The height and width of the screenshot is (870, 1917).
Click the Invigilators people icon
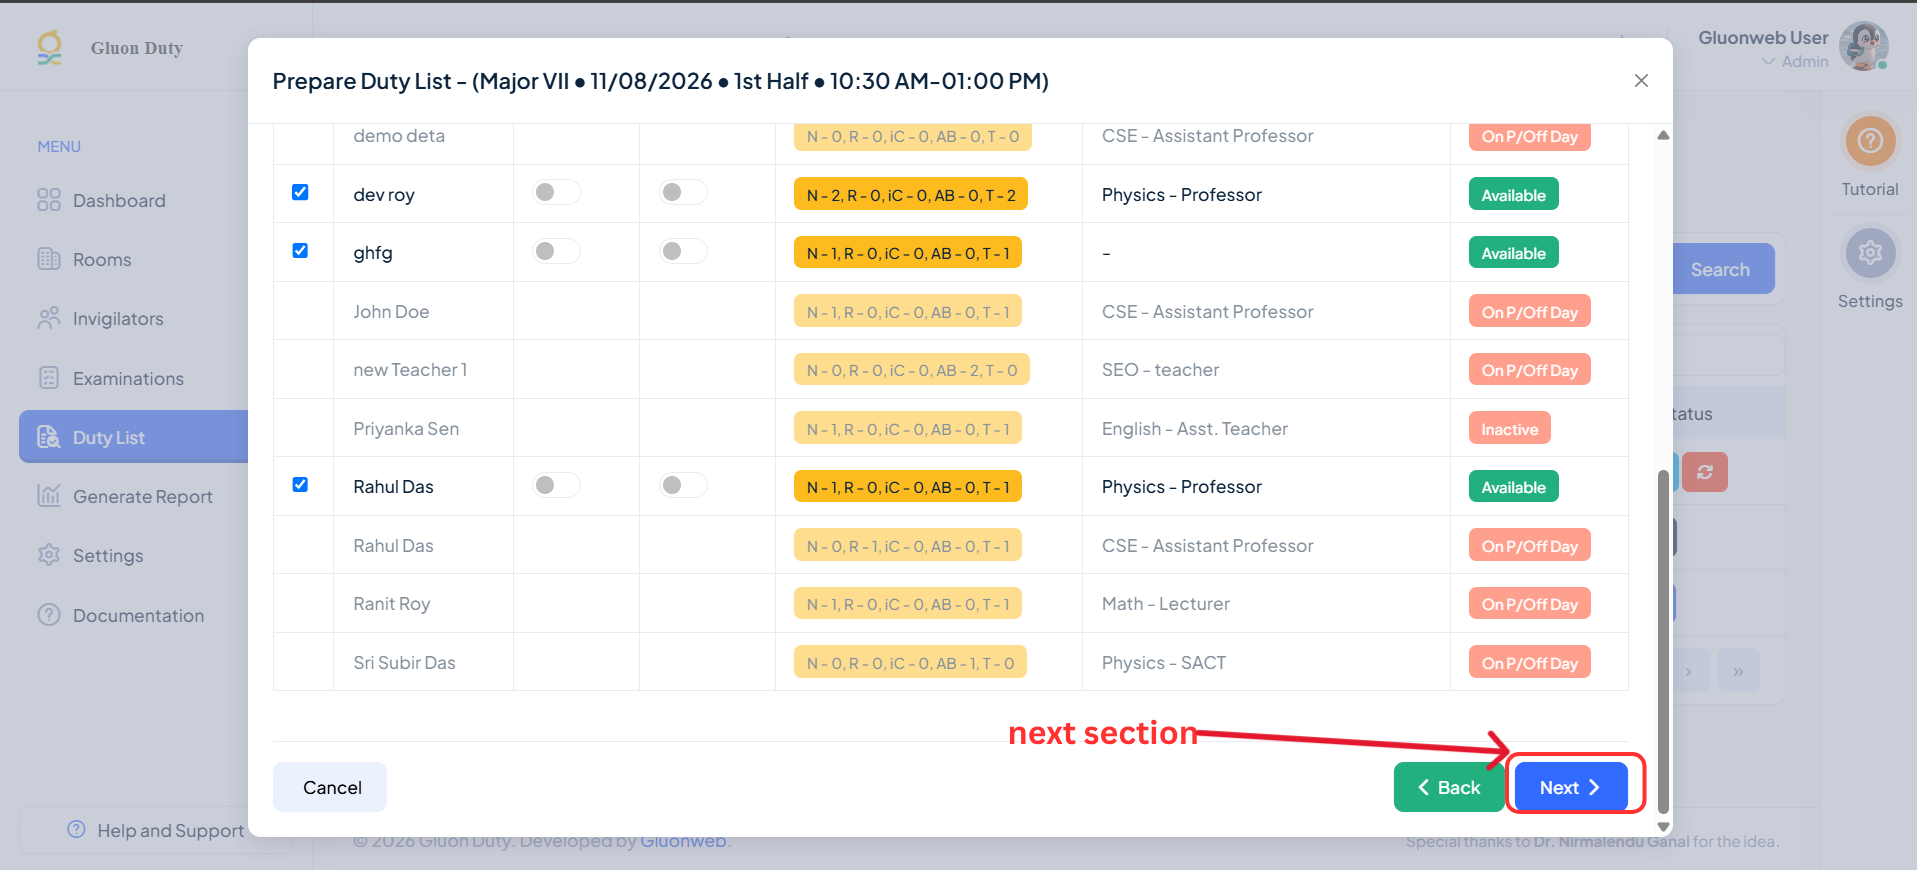coord(49,318)
